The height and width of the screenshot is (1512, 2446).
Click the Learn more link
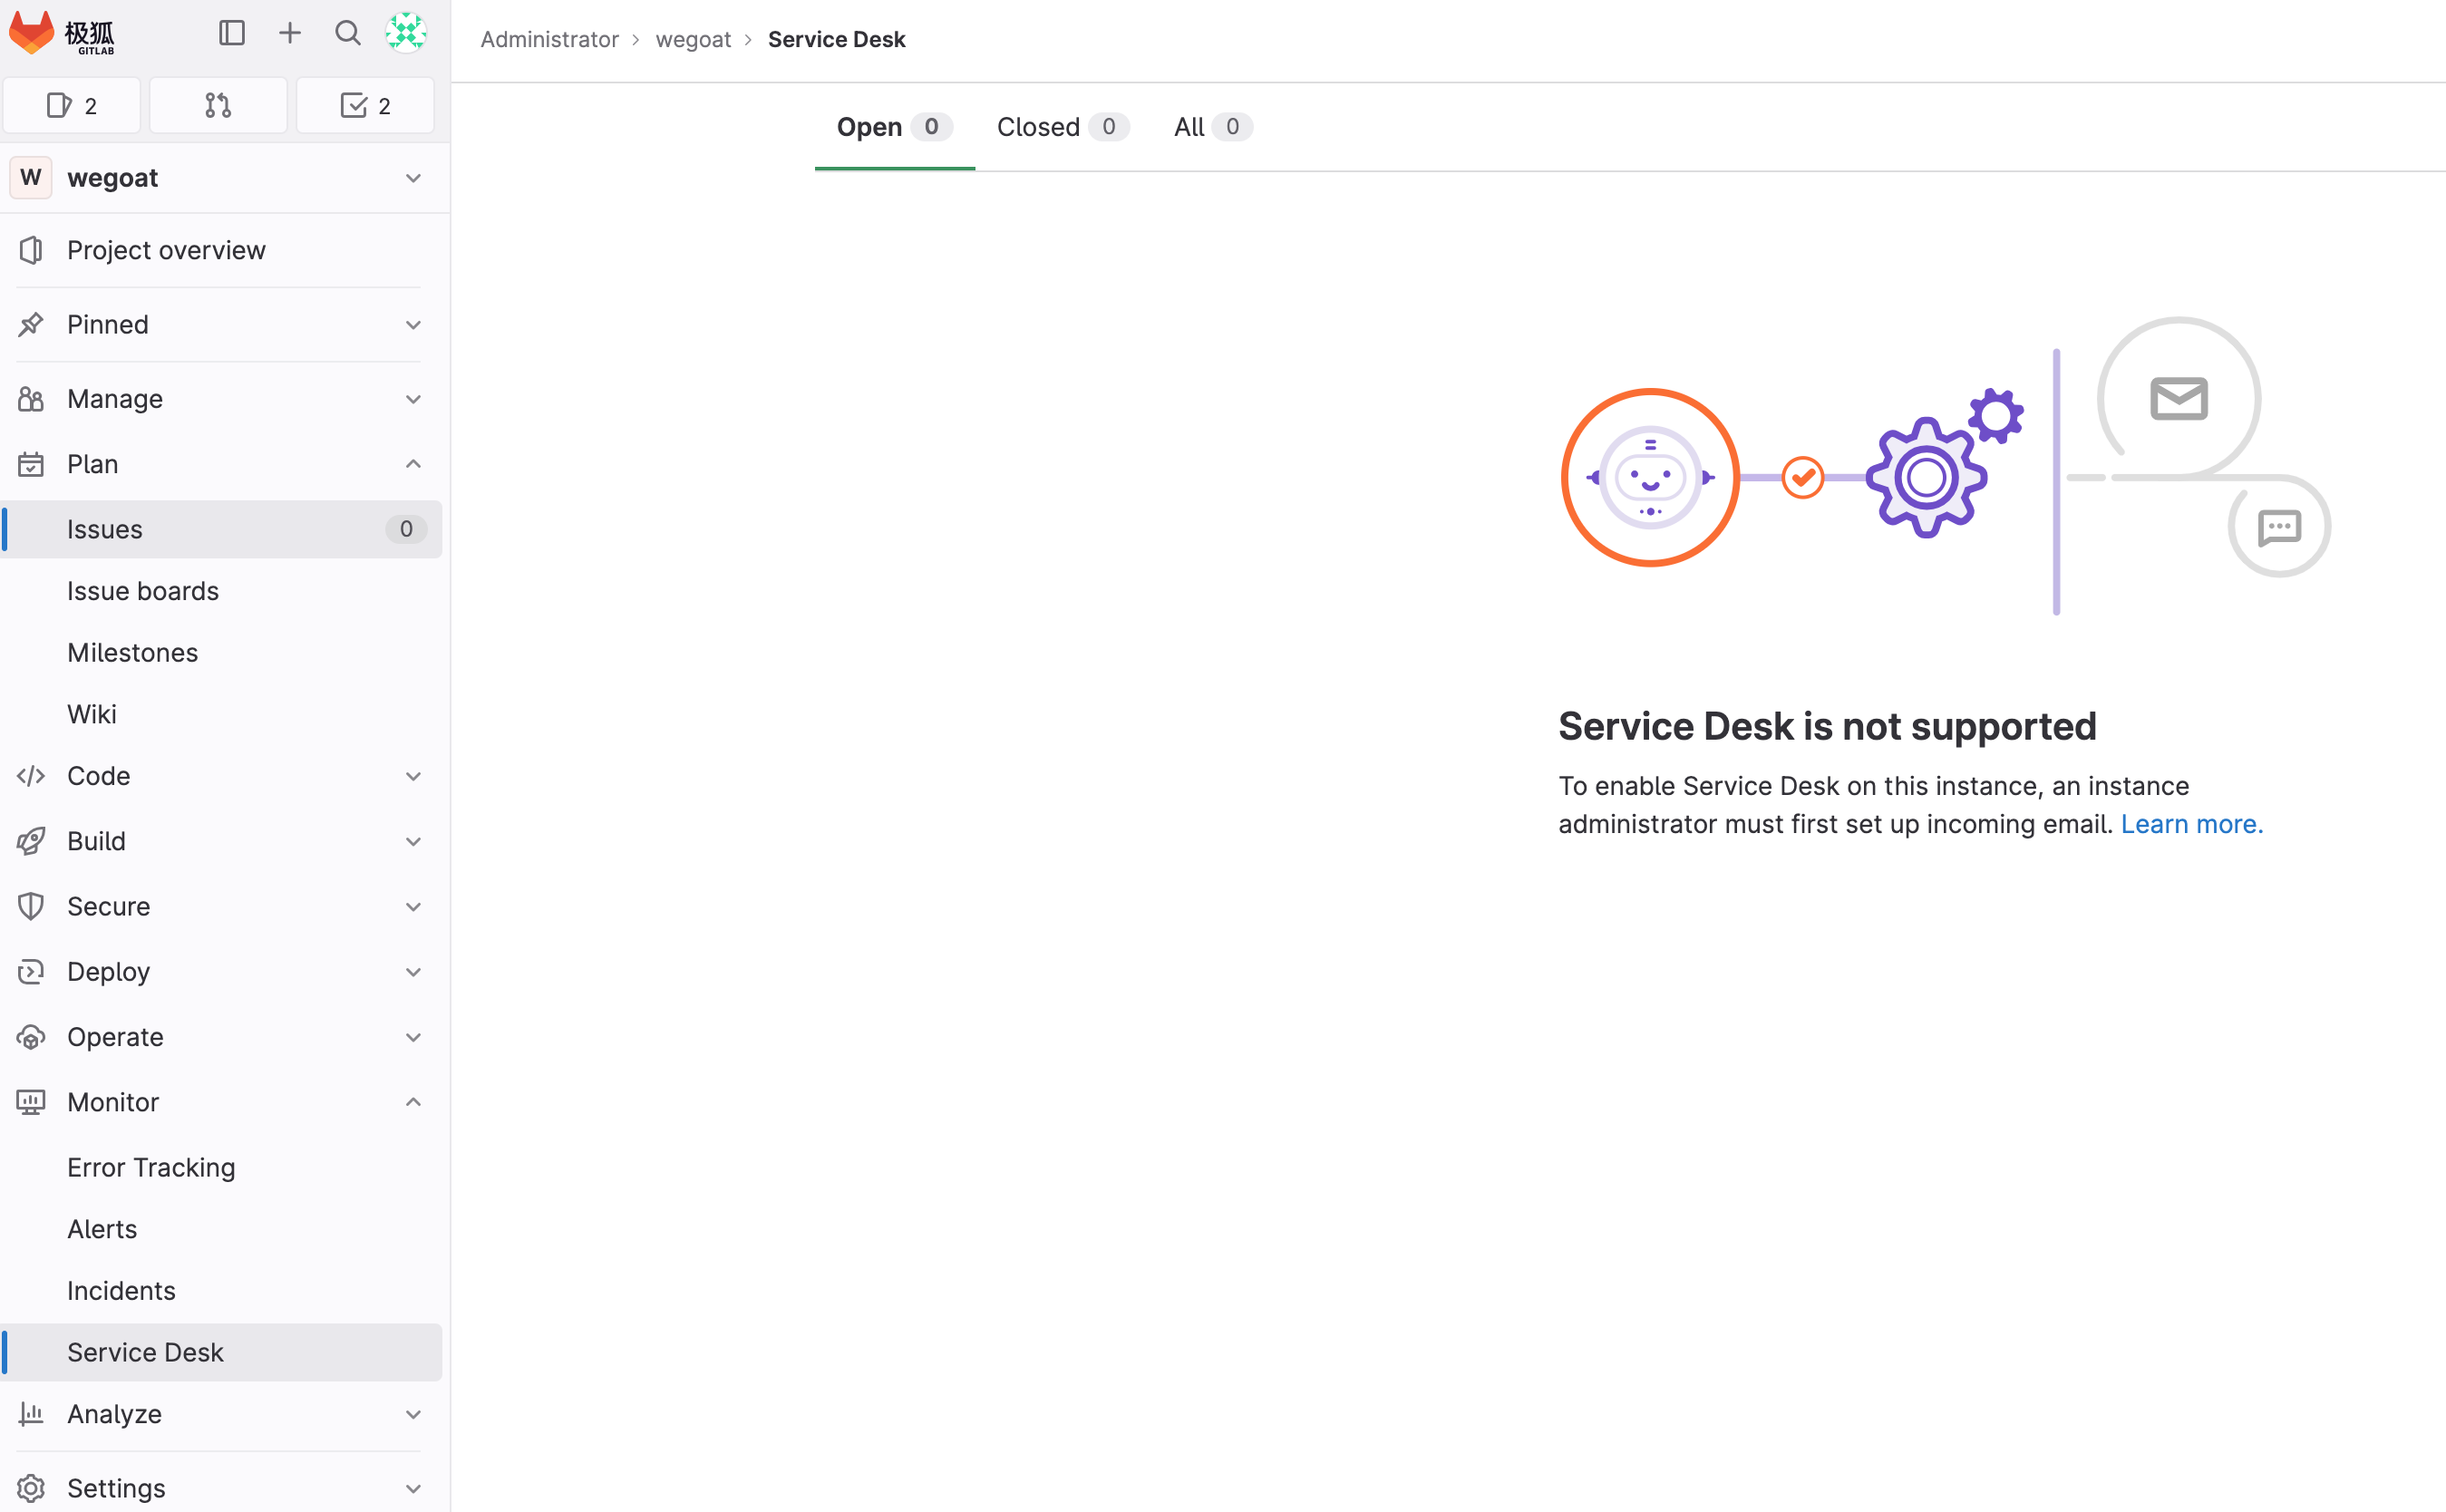point(2191,824)
